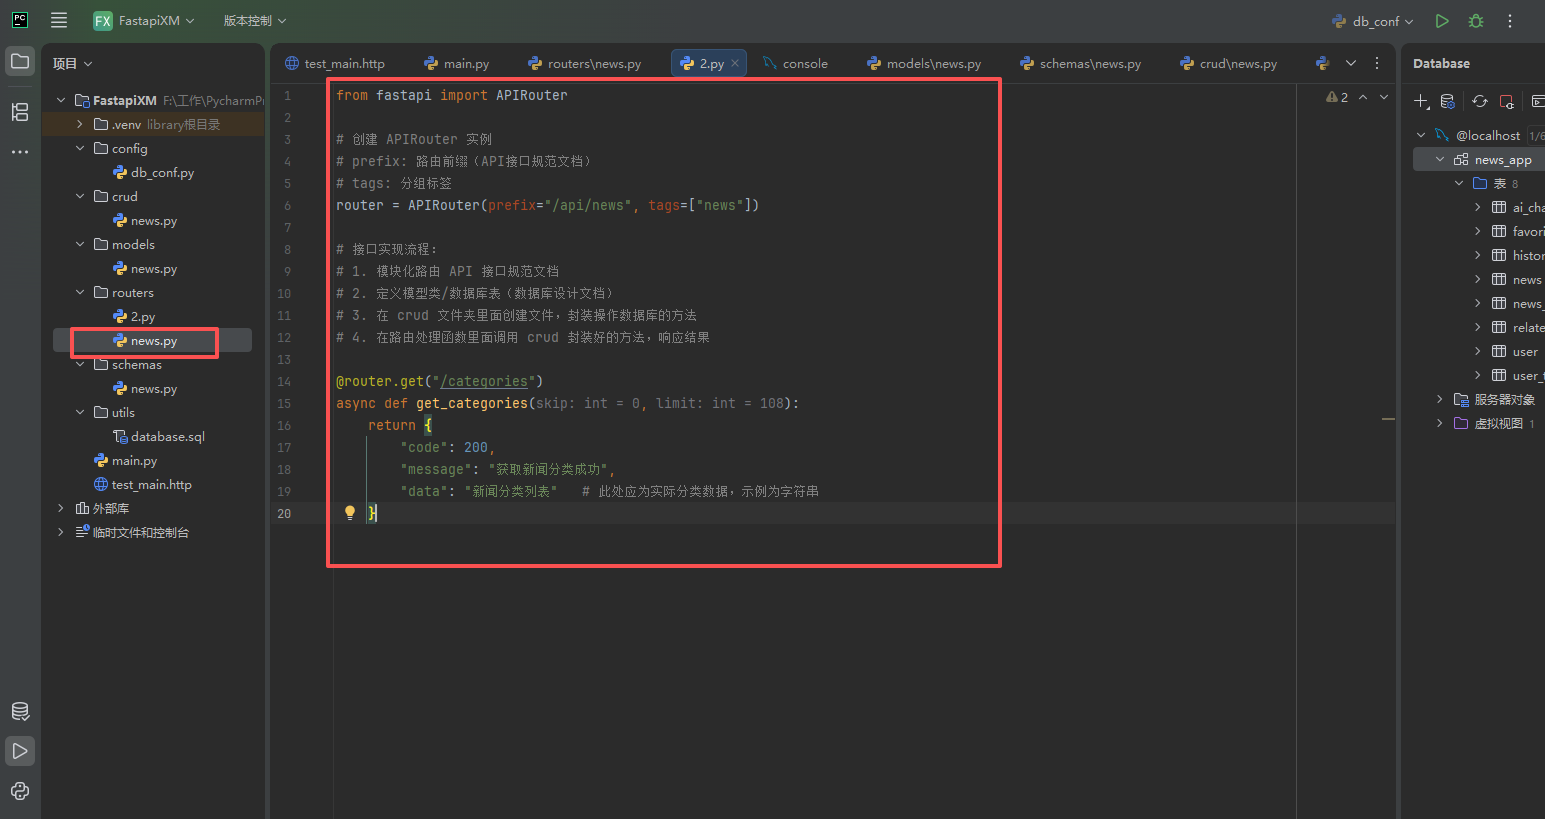
Task: Click get_categories function name
Action: tap(472, 403)
